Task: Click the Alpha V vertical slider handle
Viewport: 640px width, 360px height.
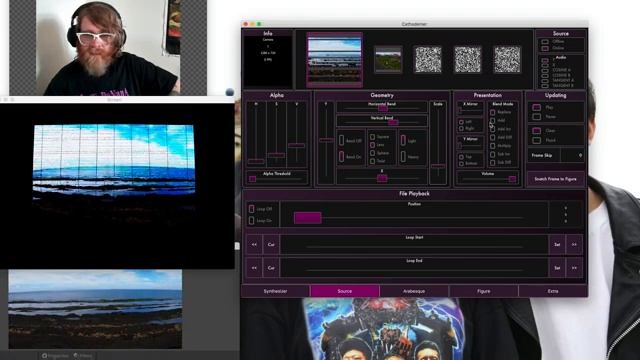Action: pyautogui.click(x=297, y=145)
